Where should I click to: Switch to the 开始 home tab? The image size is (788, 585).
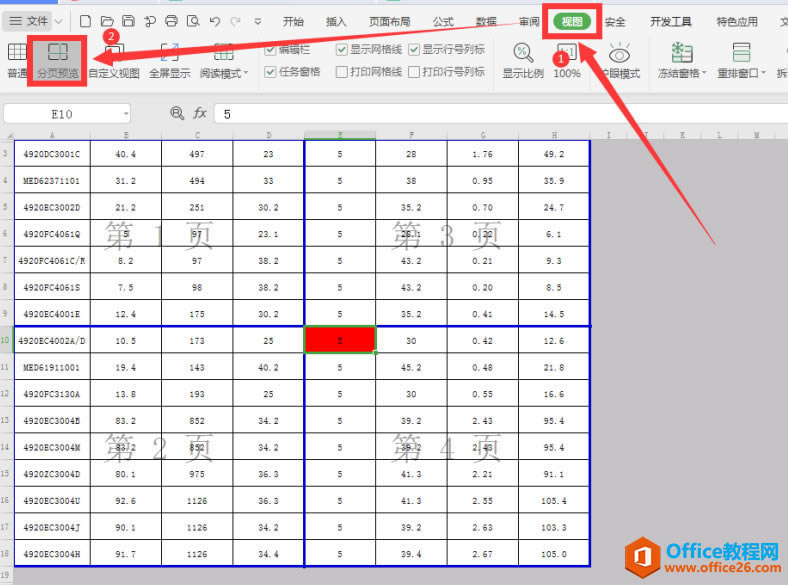[x=293, y=22]
